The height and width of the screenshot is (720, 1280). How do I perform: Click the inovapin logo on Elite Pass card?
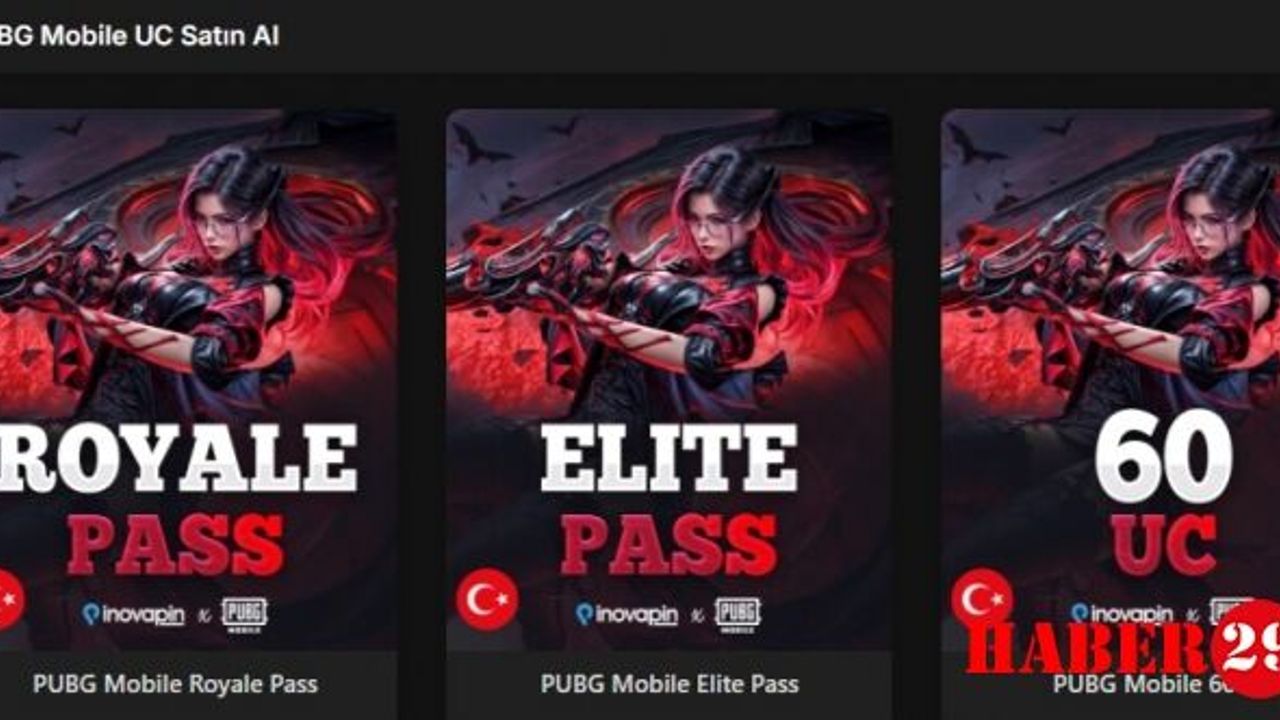(x=626, y=614)
